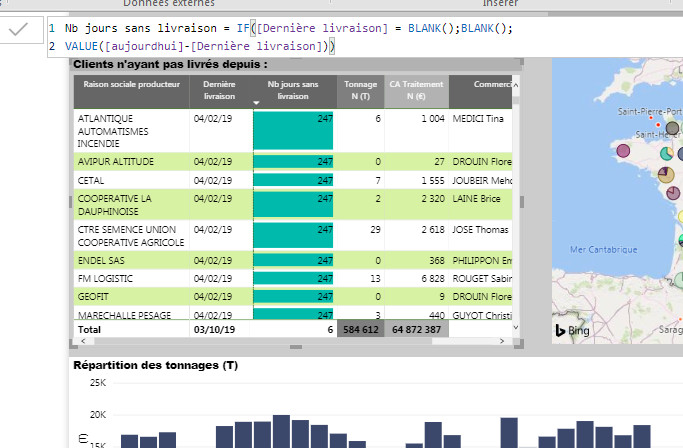The height and width of the screenshot is (448, 683).
Task: Click inside the DAX formula editor
Action: click(365, 37)
